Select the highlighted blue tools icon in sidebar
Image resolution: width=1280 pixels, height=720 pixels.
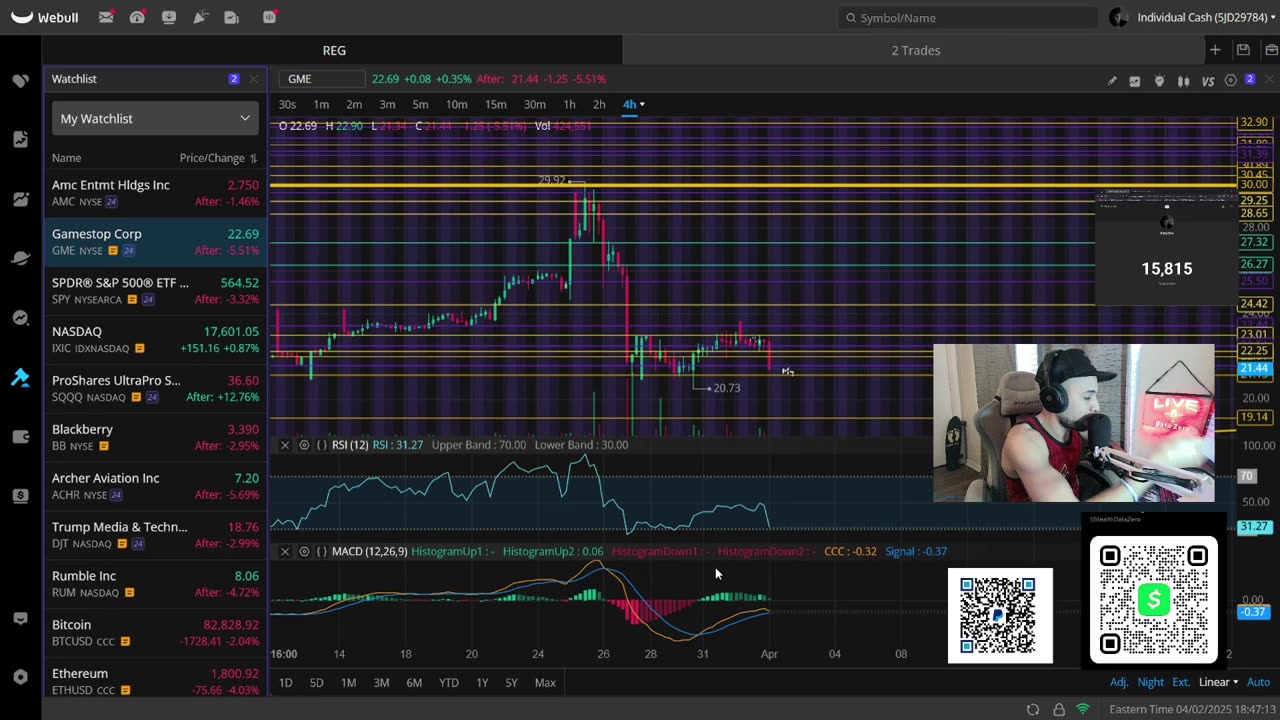tap(21, 377)
